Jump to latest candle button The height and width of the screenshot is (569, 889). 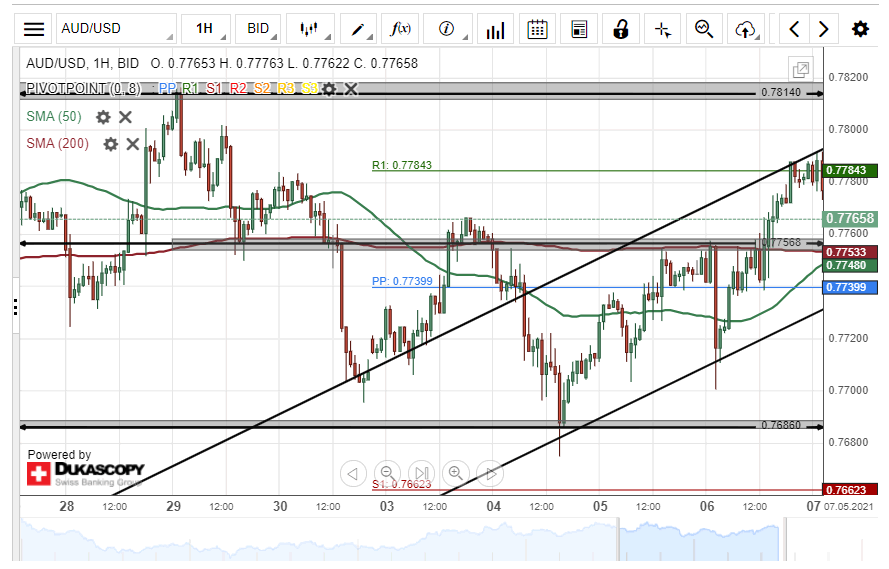click(421, 473)
